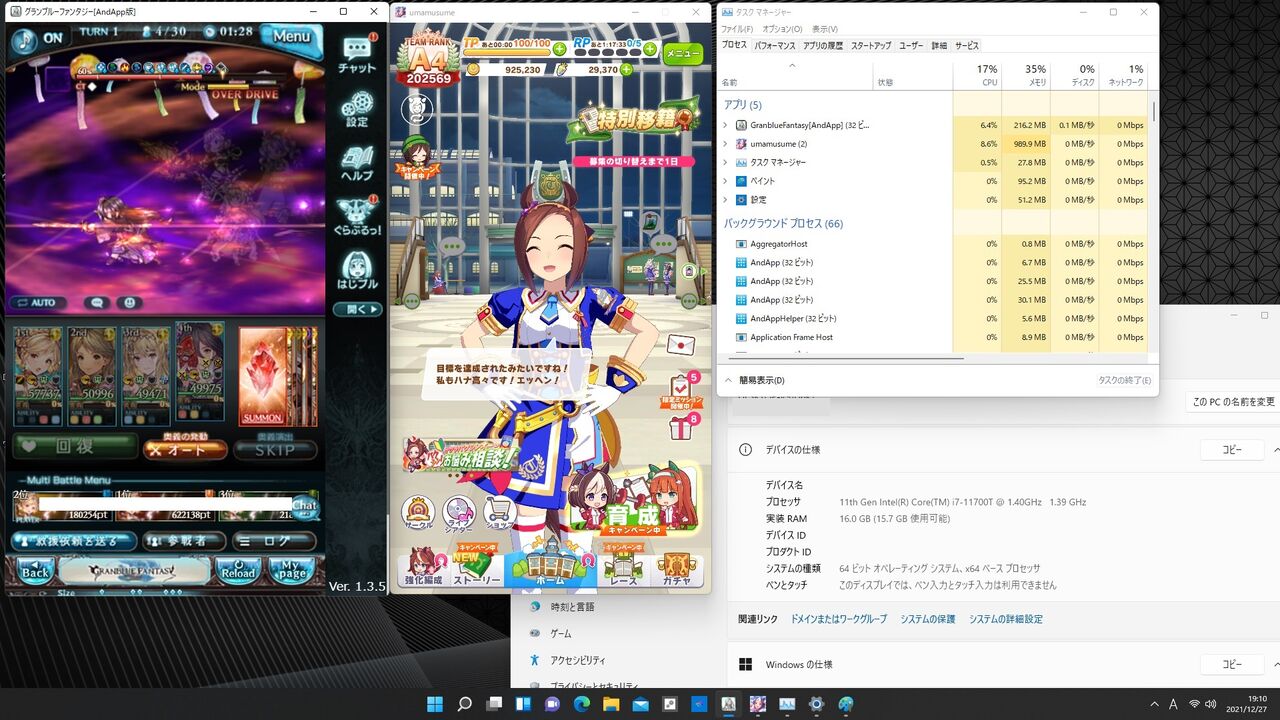Open the ショップ cart icon
Image resolution: width=1280 pixels, height=720 pixels.
pyautogui.click(x=500, y=511)
